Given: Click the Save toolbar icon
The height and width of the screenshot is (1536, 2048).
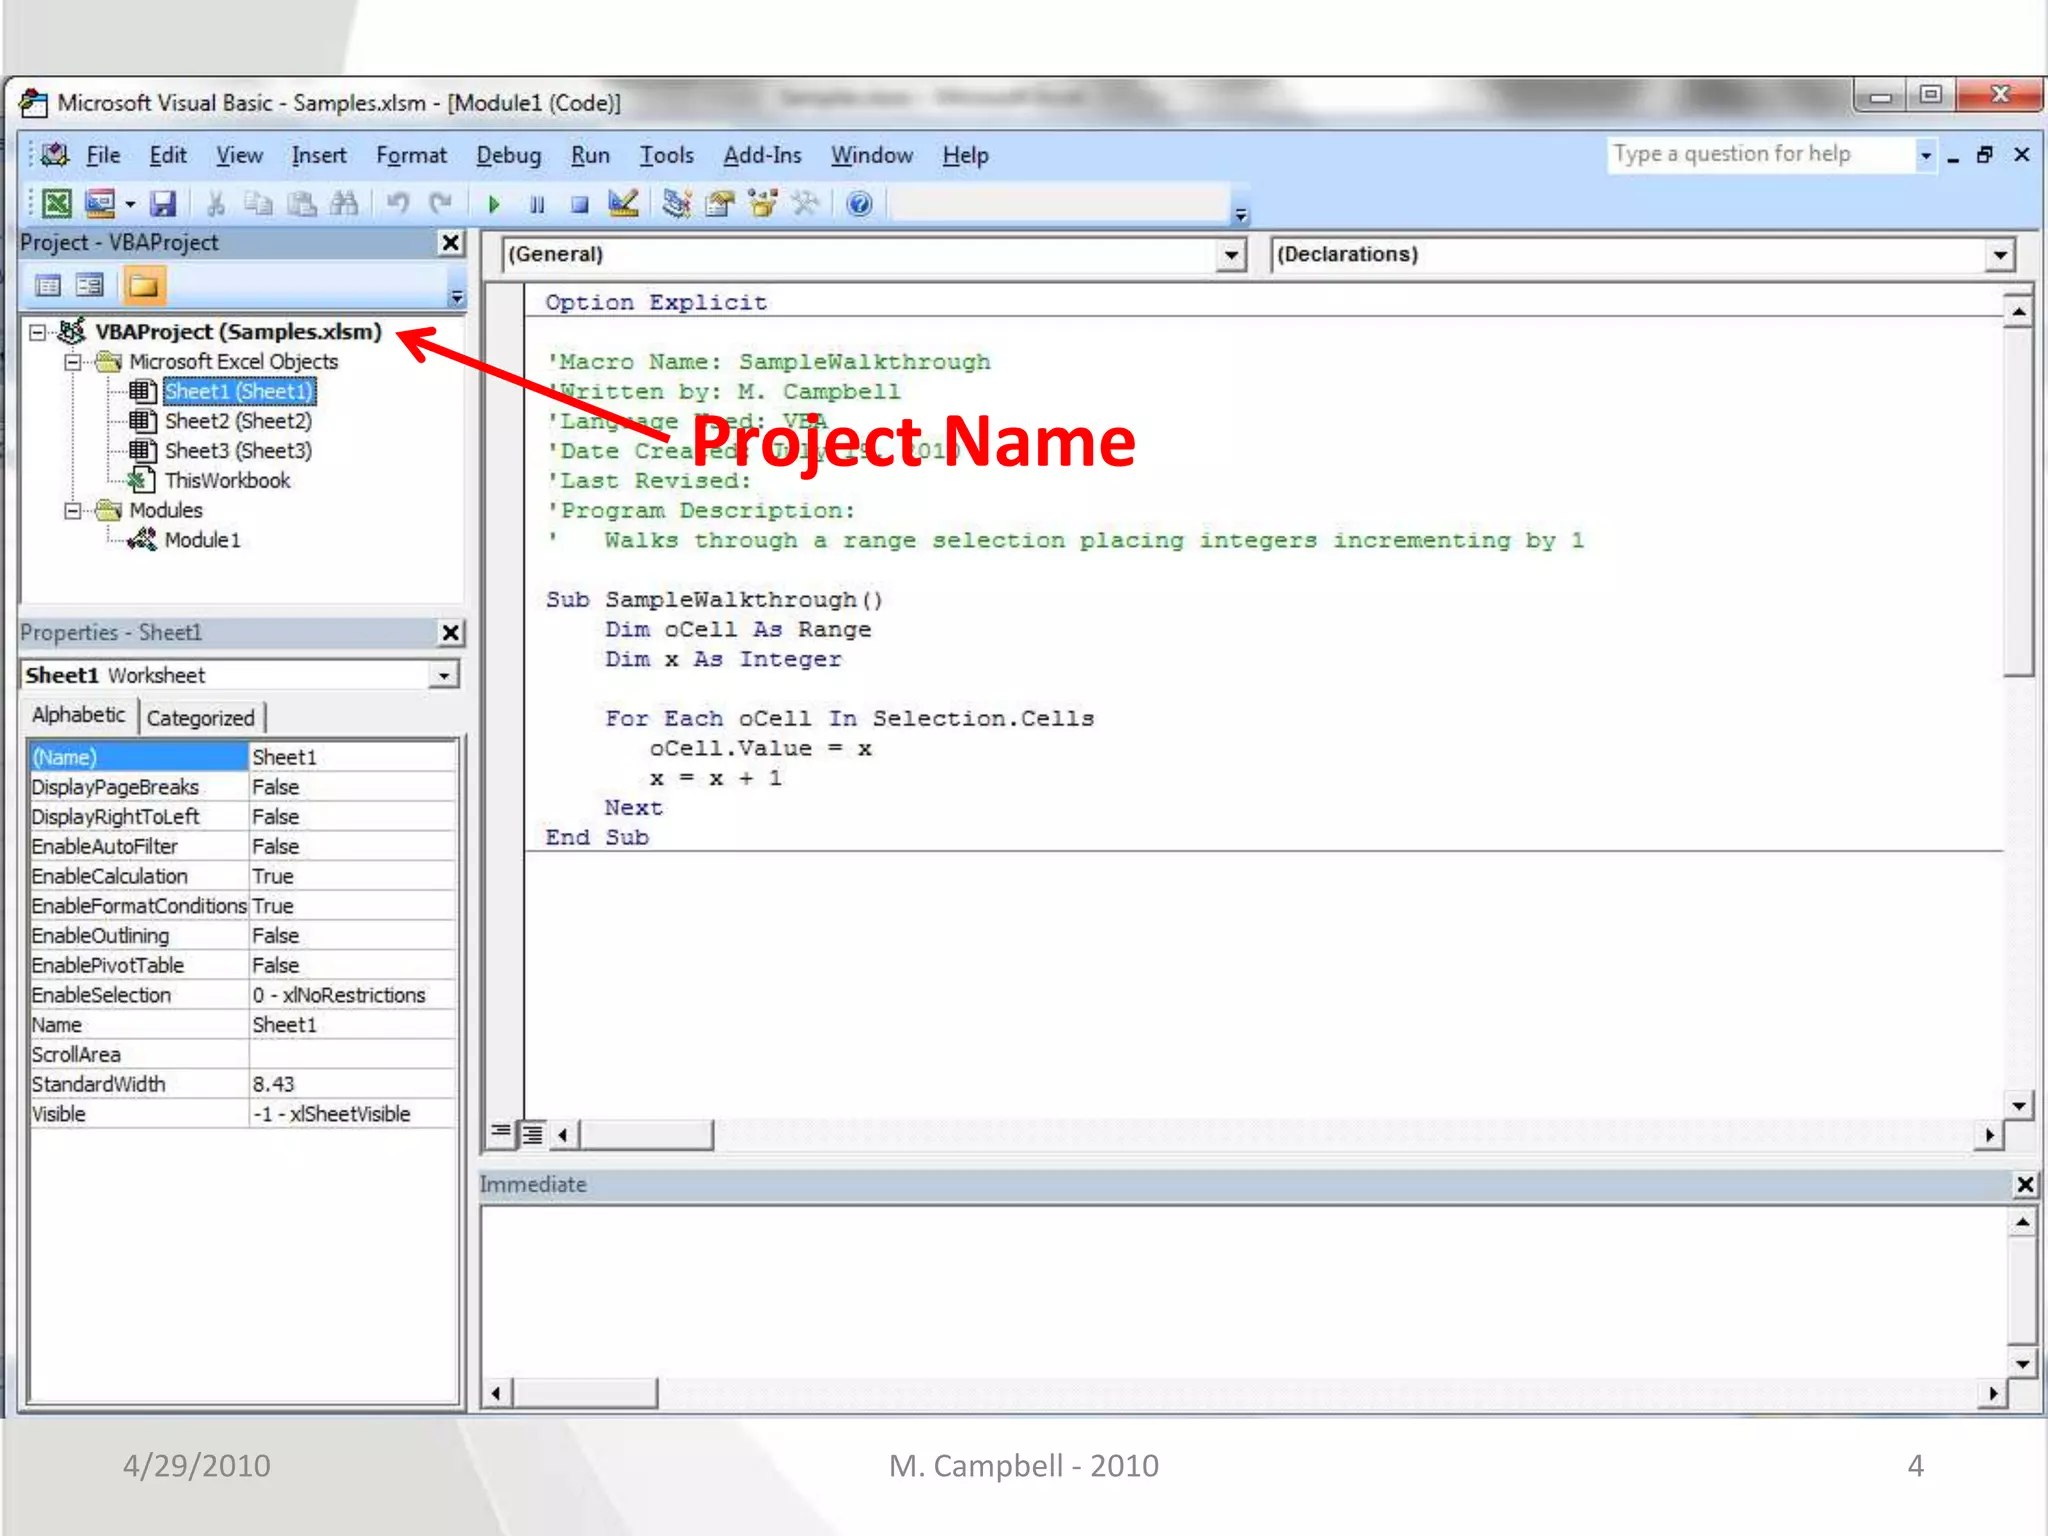Looking at the screenshot, I should point(163,204).
